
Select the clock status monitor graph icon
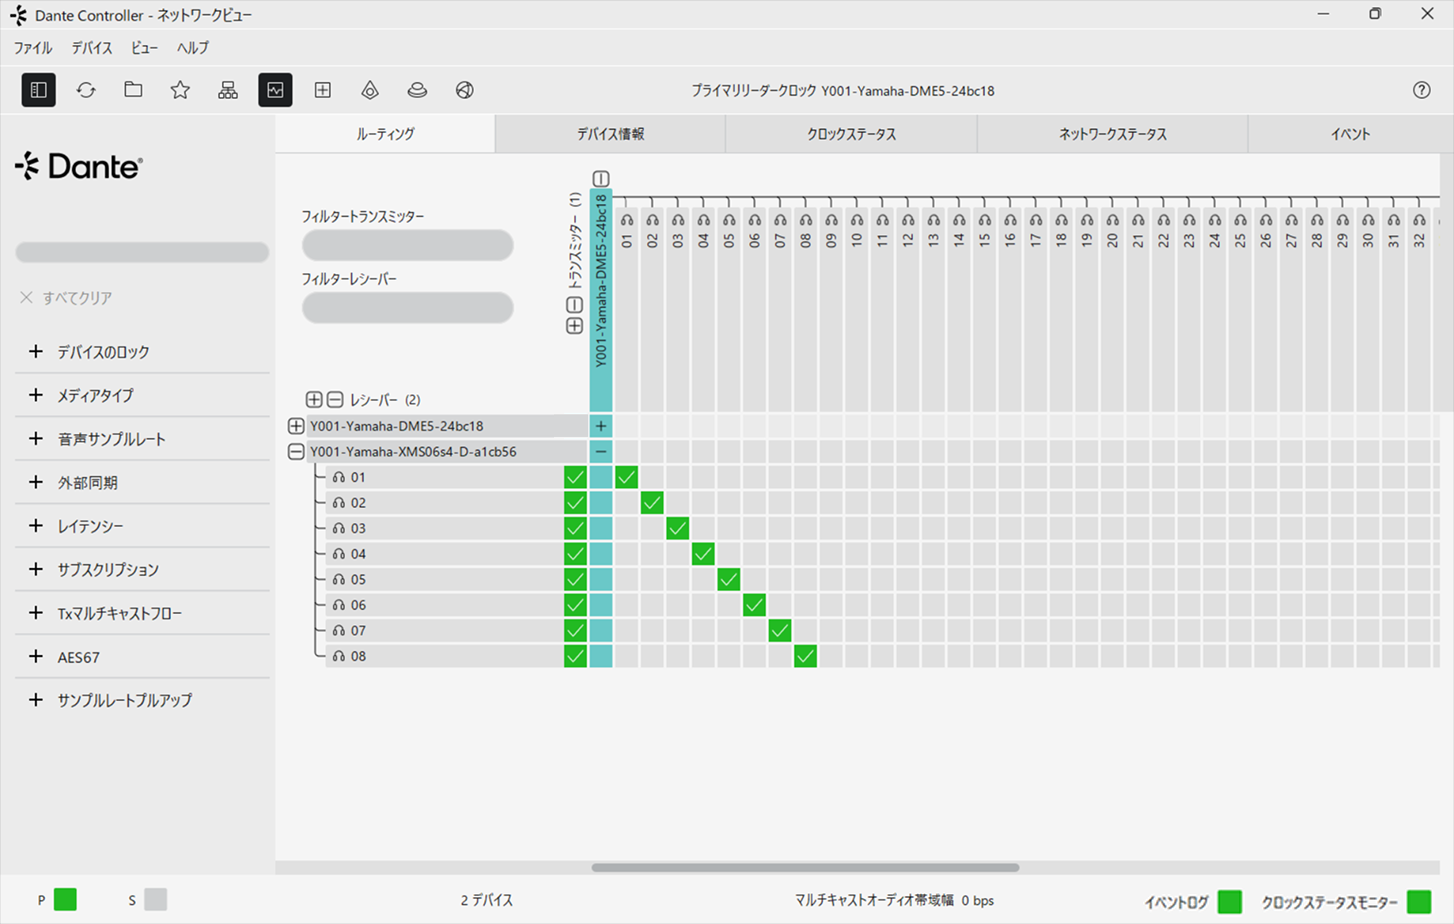coord(275,90)
